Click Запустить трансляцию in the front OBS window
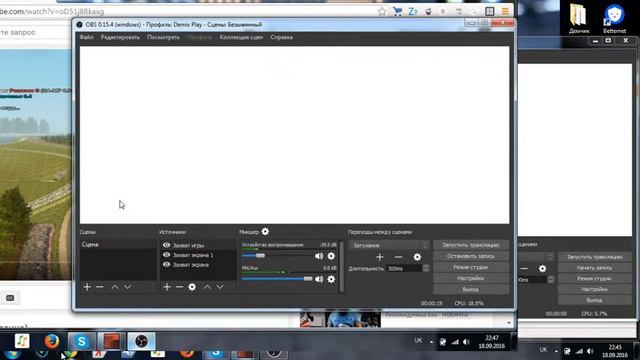The width and height of the screenshot is (640, 360). coord(471,245)
